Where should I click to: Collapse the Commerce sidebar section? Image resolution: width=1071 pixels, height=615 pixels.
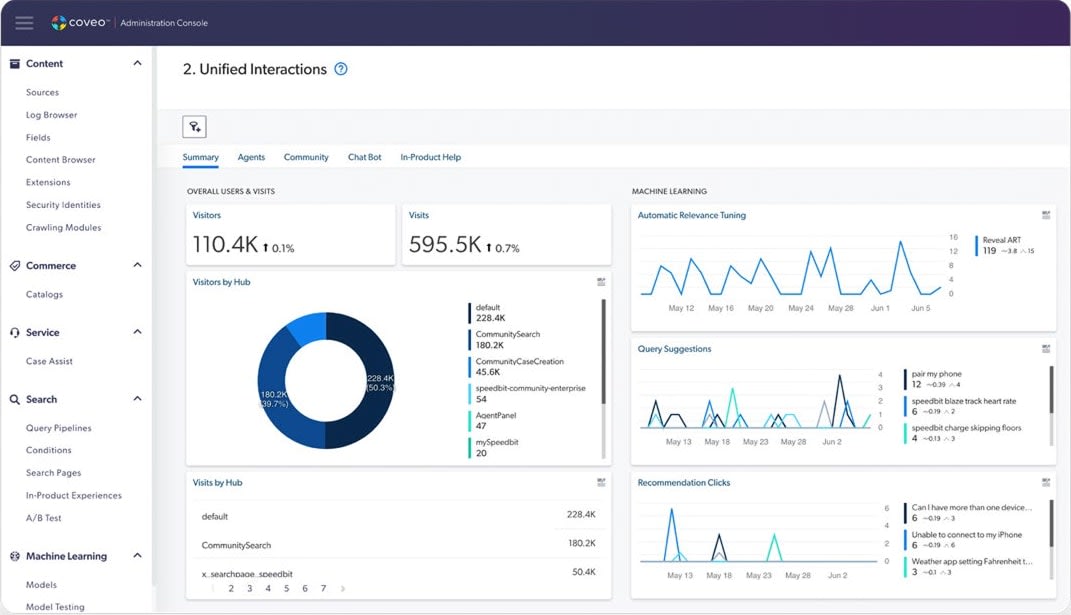(137, 266)
